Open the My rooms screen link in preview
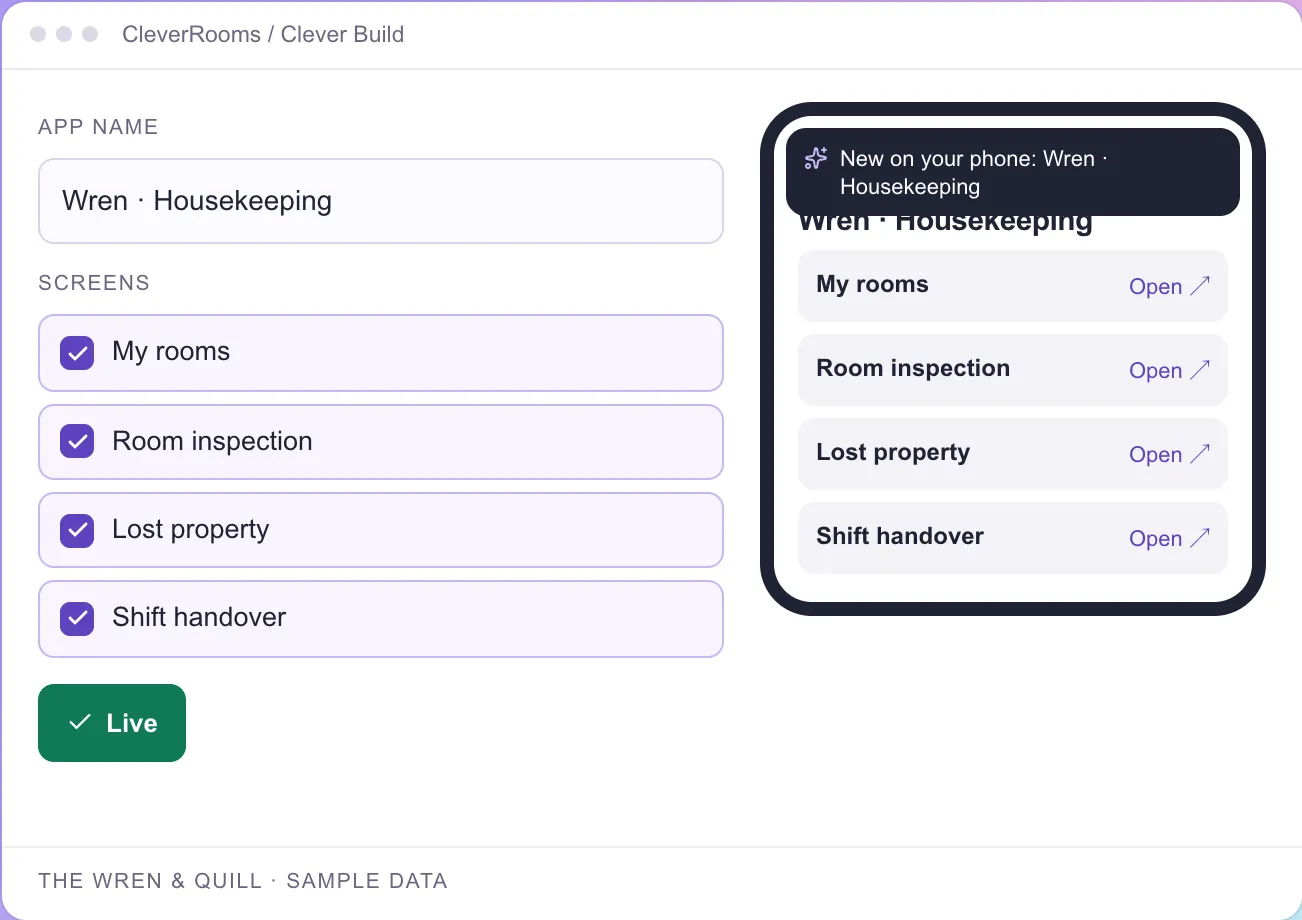The width and height of the screenshot is (1302, 920). pos(1169,286)
